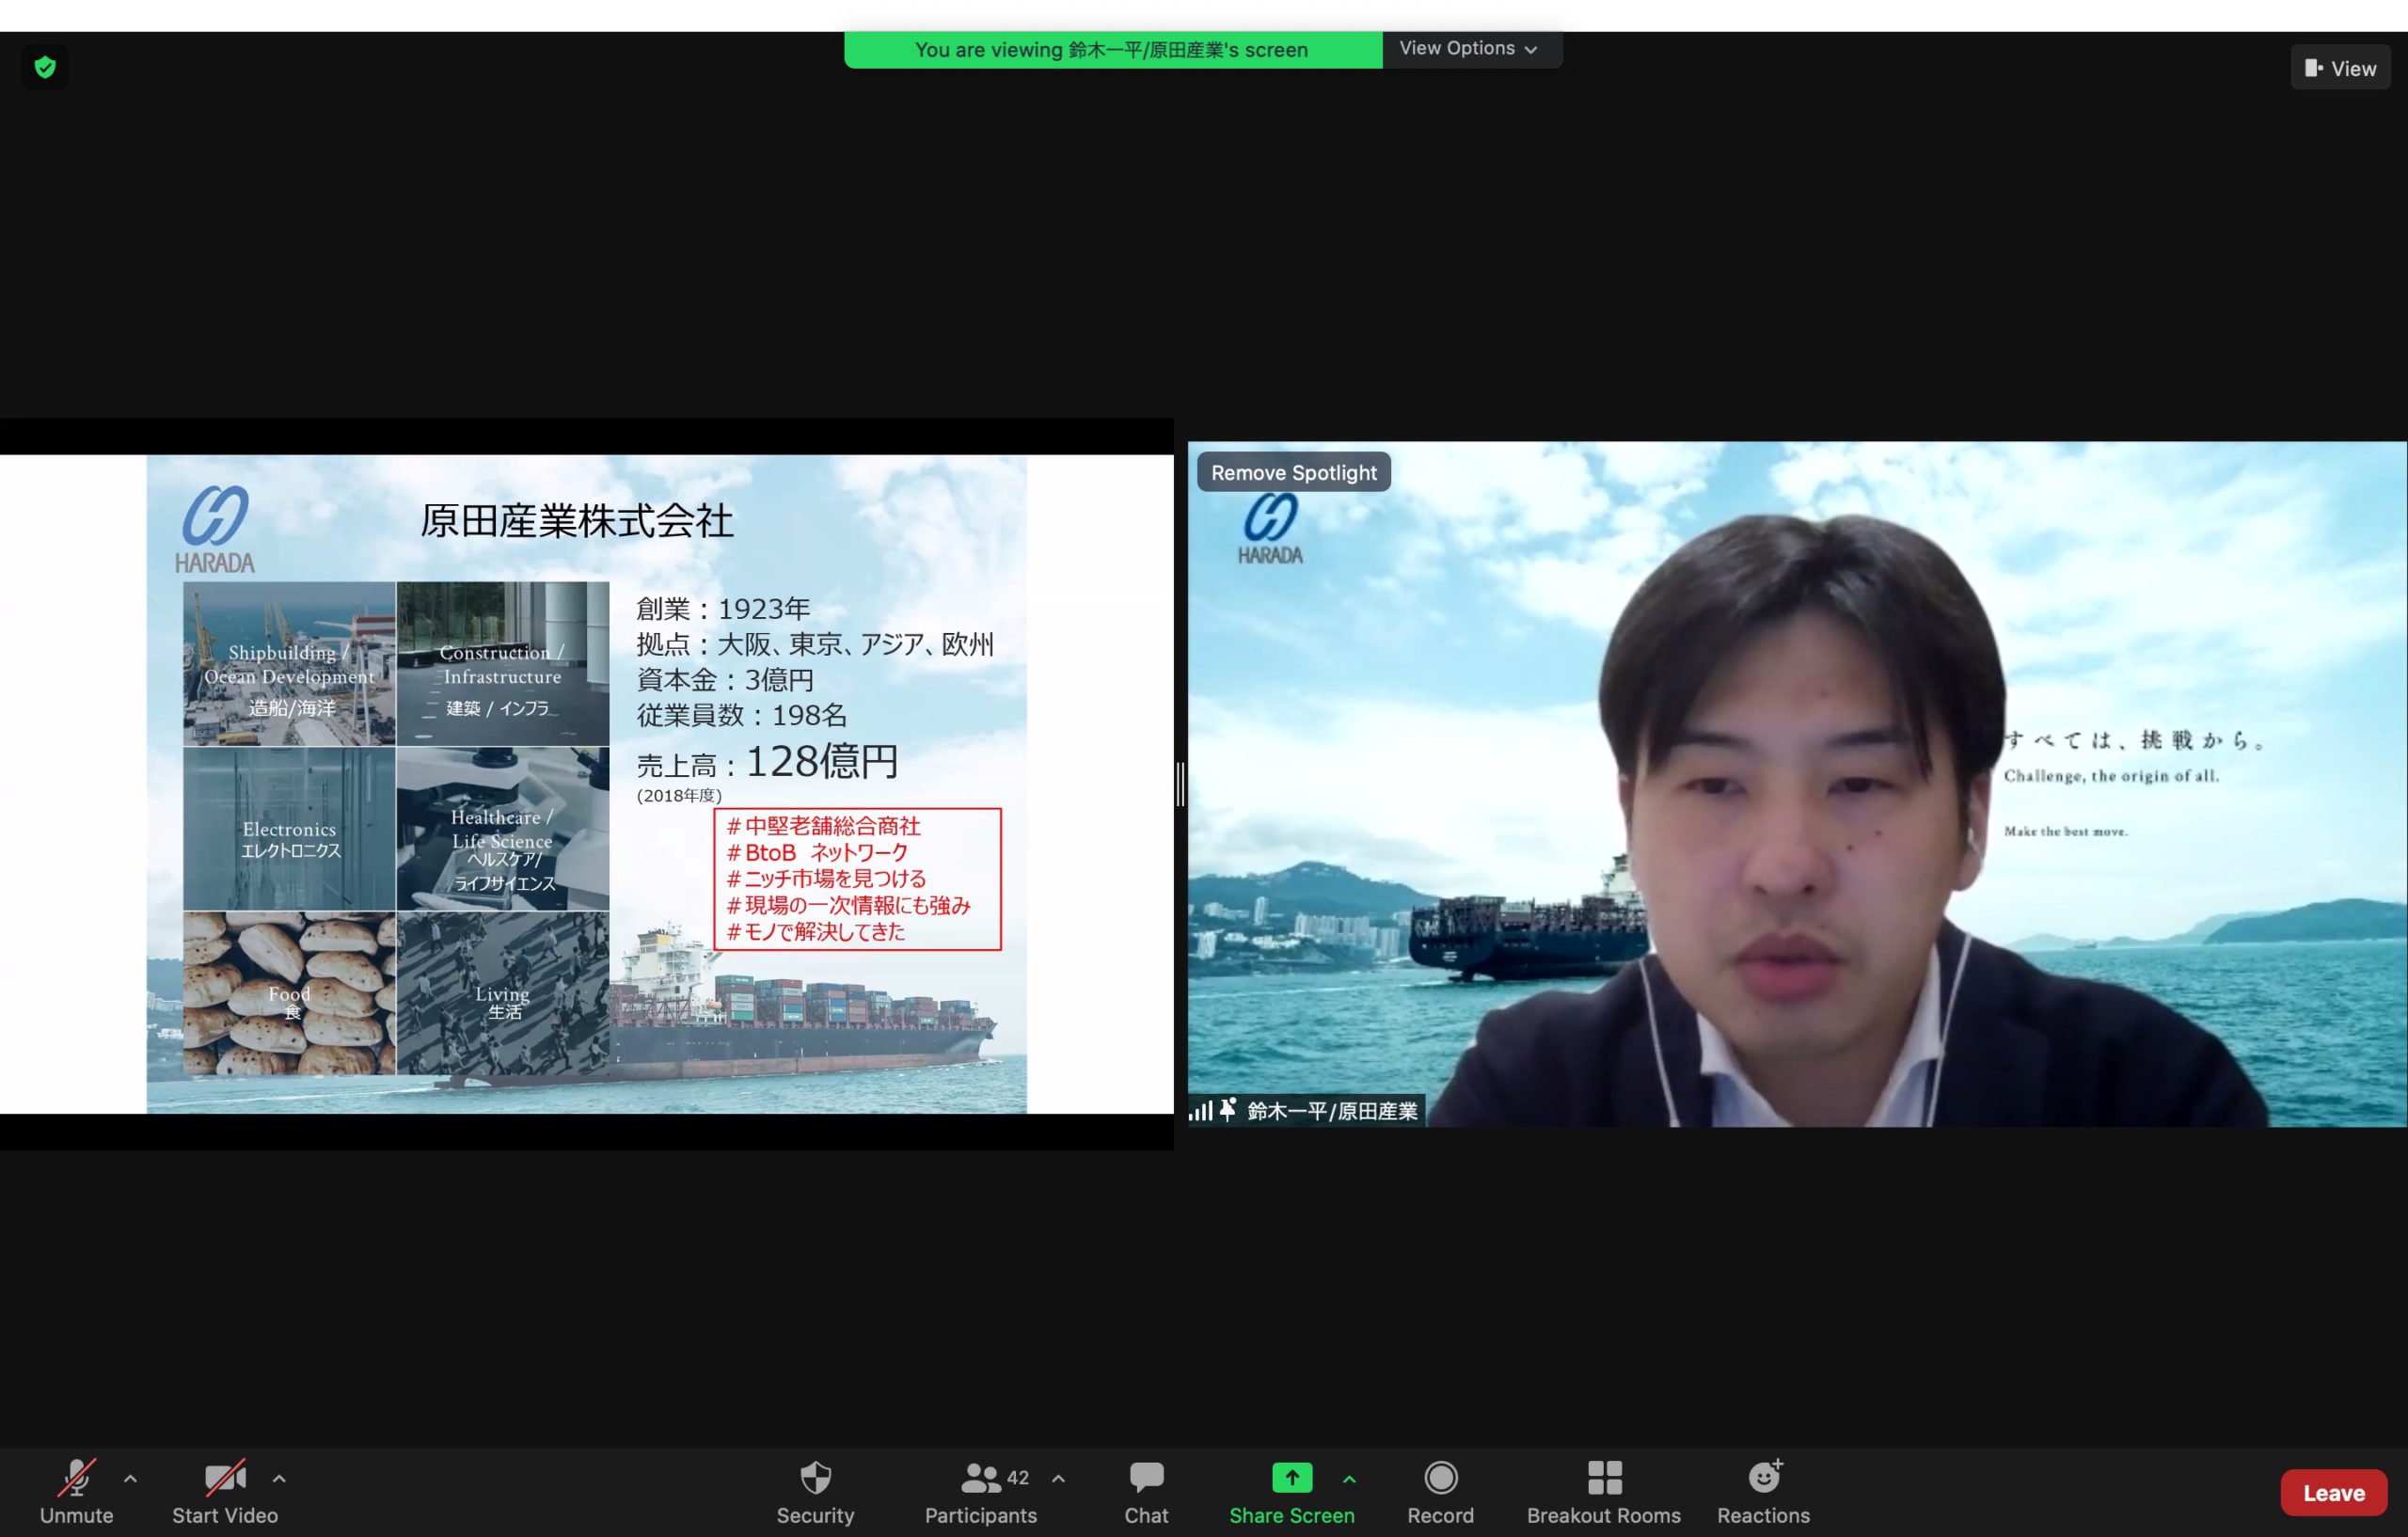The width and height of the screenshot is (2408, 1537).
Task: Click the speaker video tile
Action: [x=1797, y=784]
